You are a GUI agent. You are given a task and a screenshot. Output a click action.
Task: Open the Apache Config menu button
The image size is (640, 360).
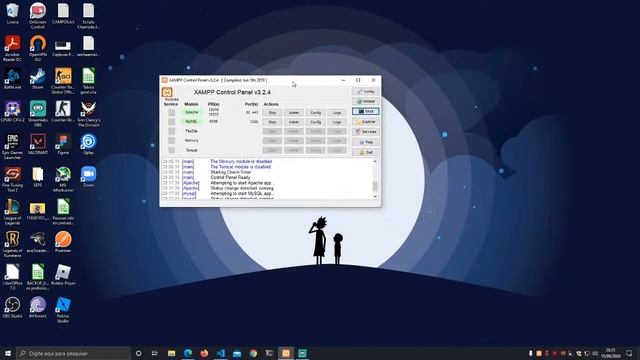(316, 112)
